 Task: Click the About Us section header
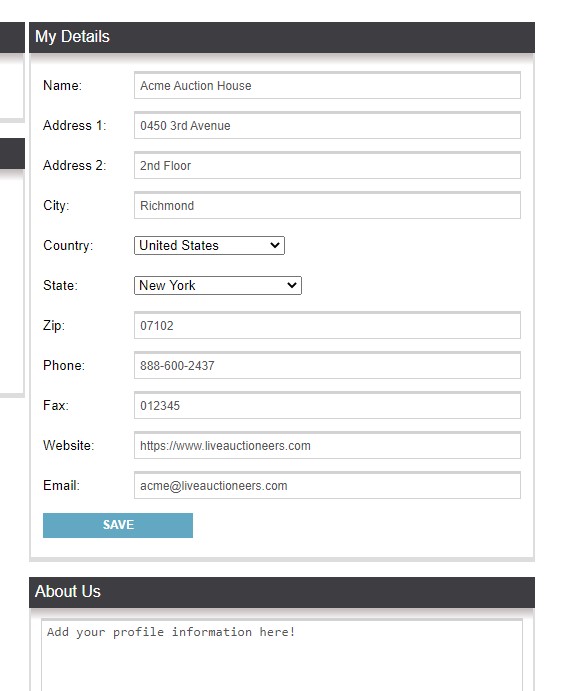[x=282, y=592]
